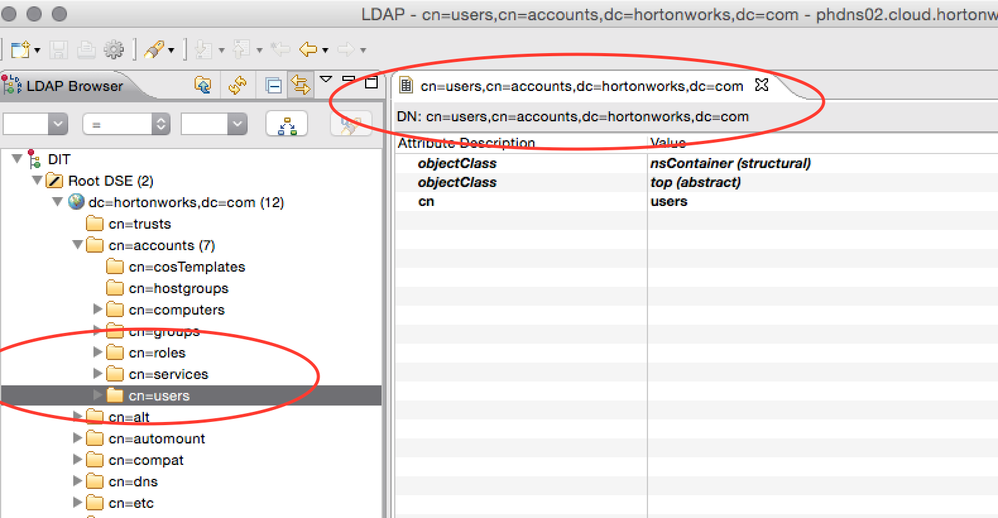Viewport: 998px width, 518px height.
Task: Click the Next Annotation toolbar icon
Action: click(x=204, y=50)
